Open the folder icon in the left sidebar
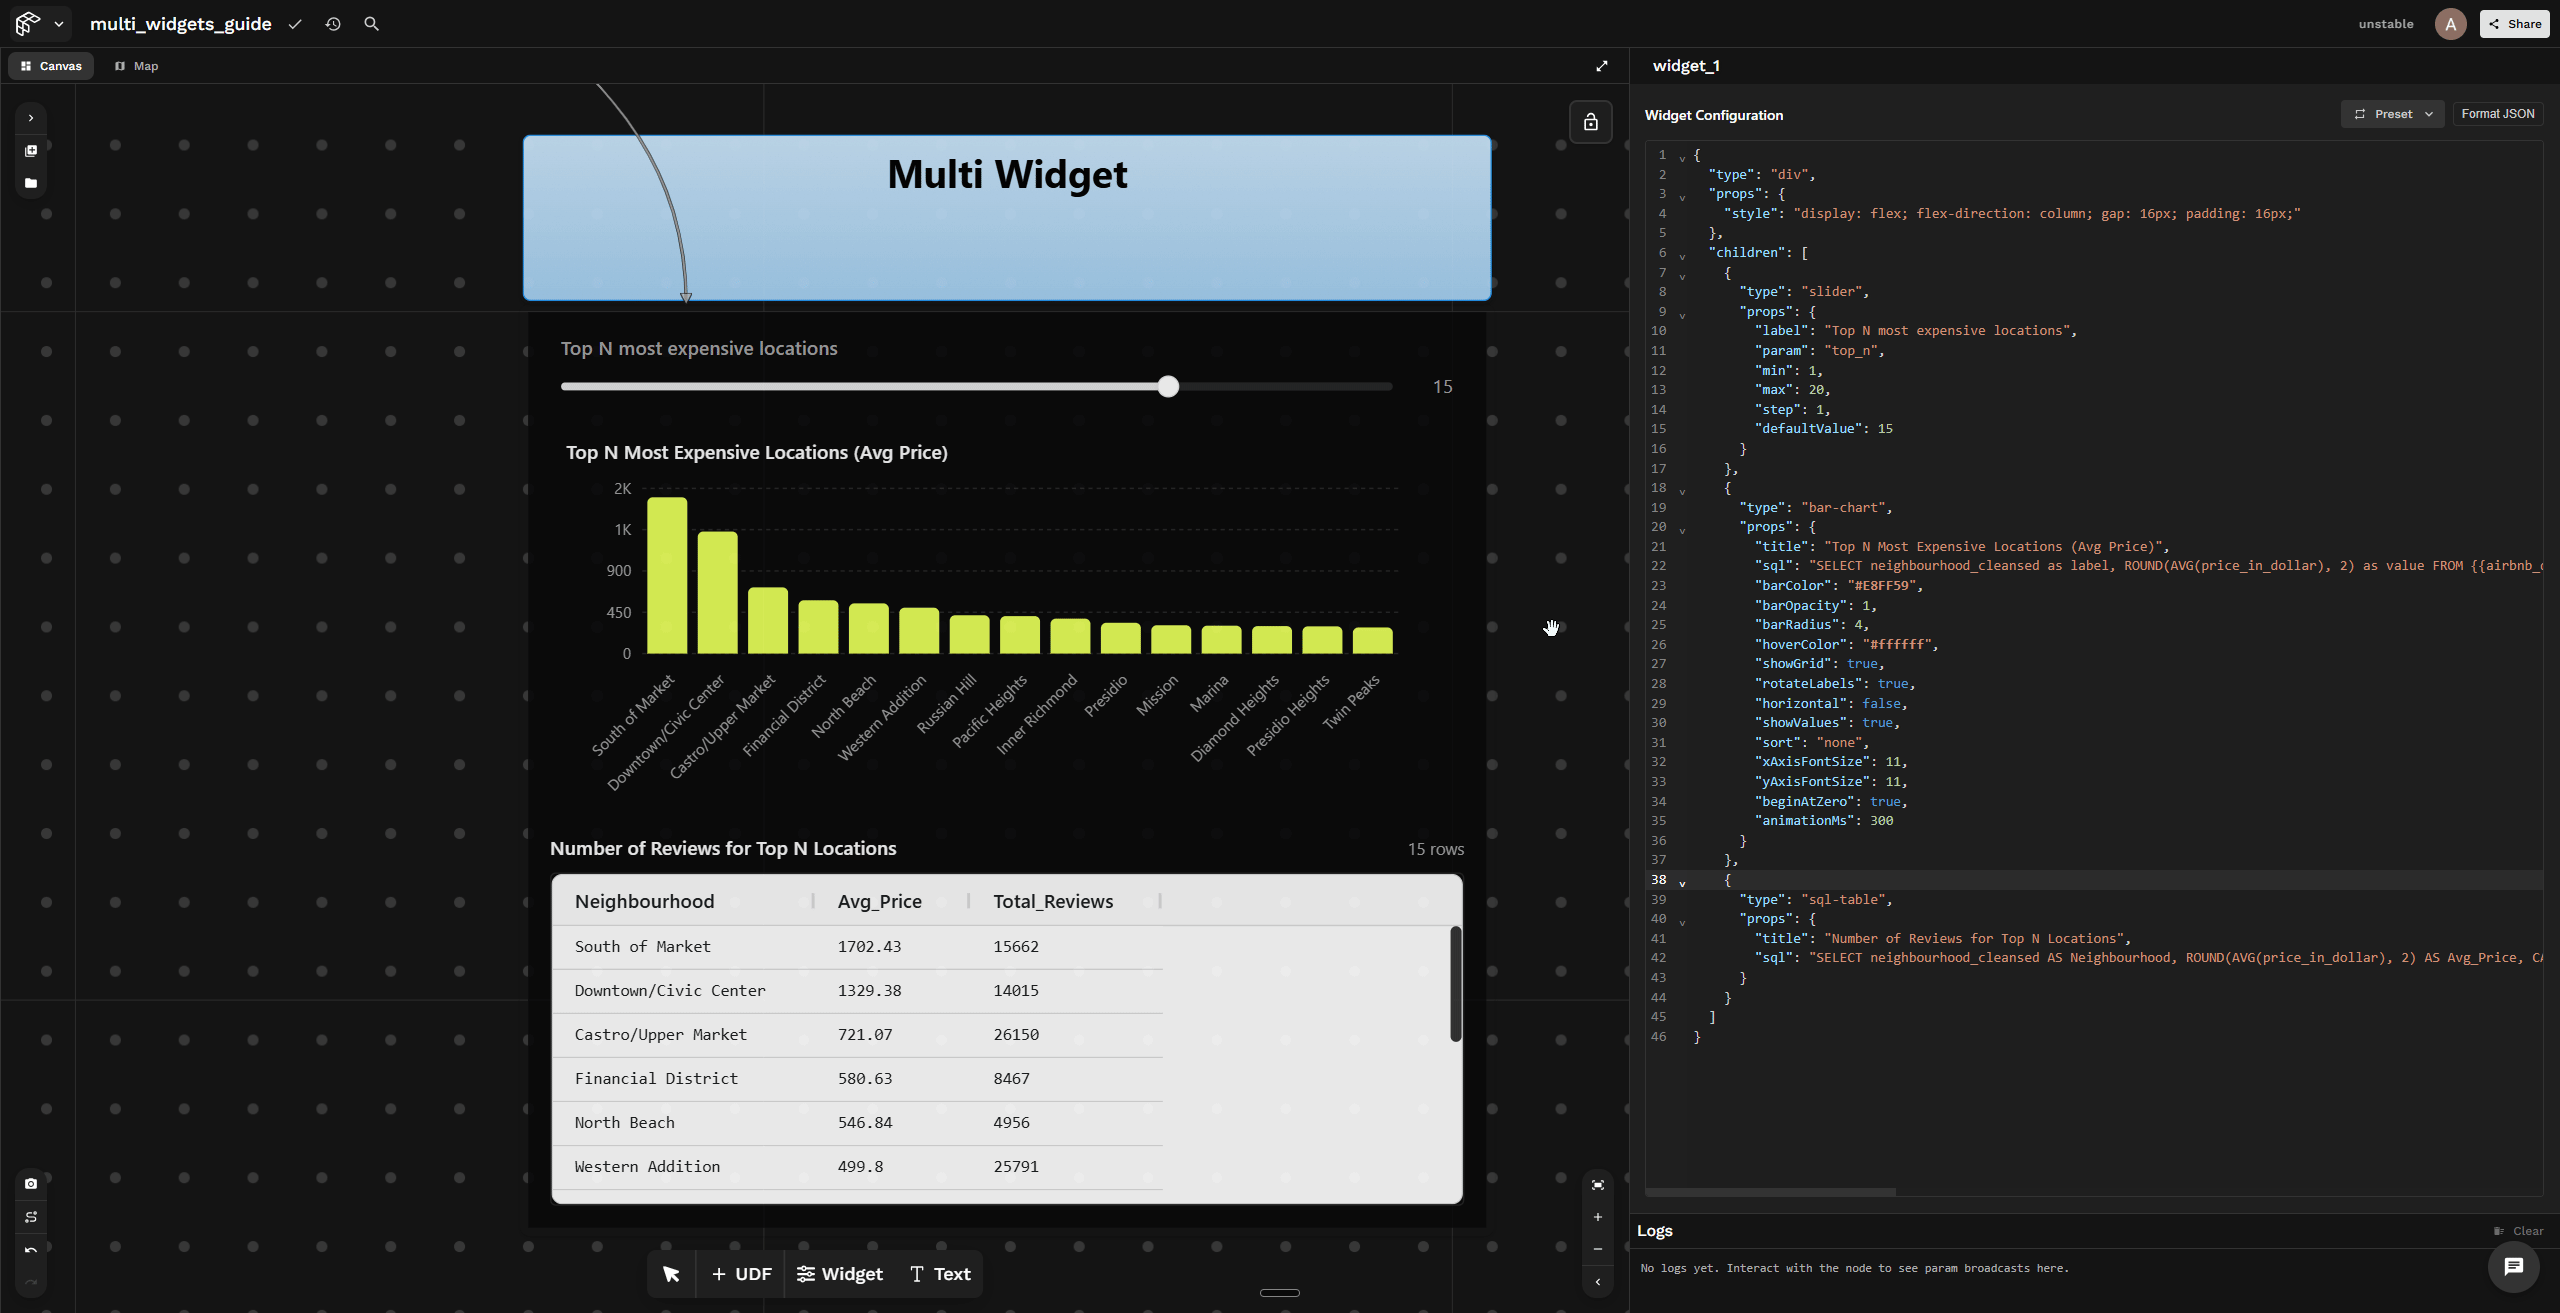 31,183
